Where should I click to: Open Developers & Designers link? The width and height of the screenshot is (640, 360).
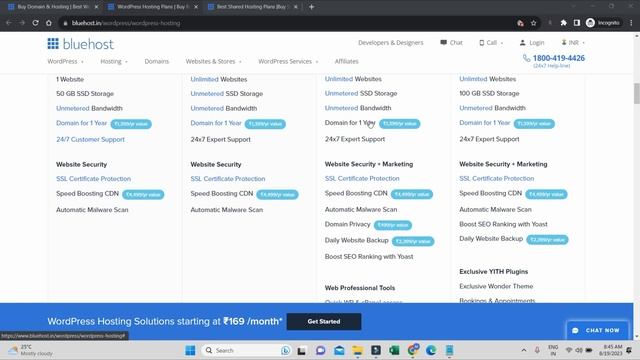(x=391, y=42)
